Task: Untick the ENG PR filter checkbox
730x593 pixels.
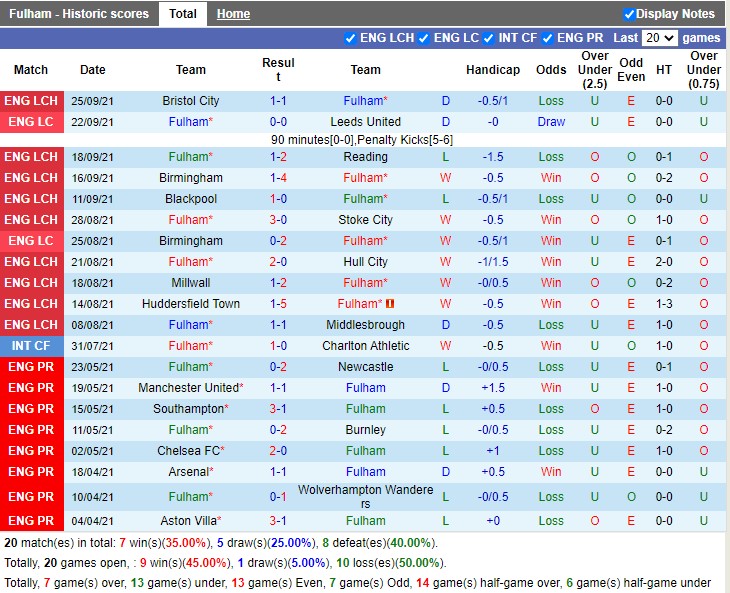Action: click(547, 38)
